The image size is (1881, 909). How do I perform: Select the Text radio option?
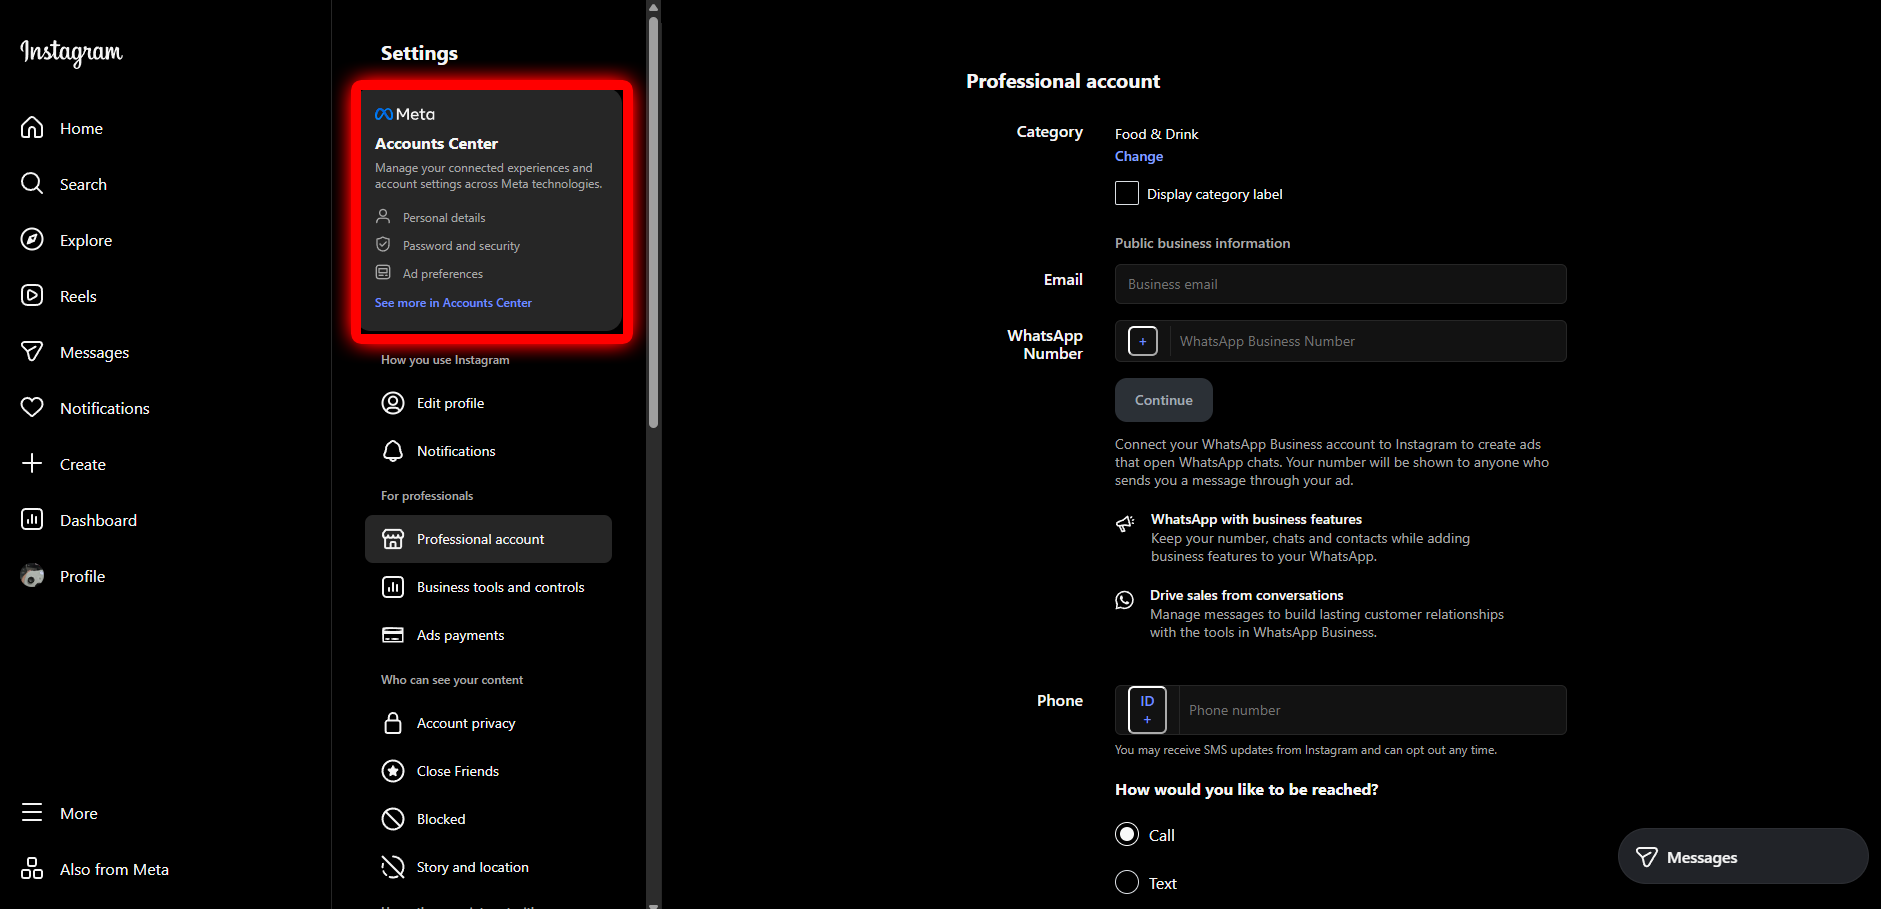[1127, 883]
